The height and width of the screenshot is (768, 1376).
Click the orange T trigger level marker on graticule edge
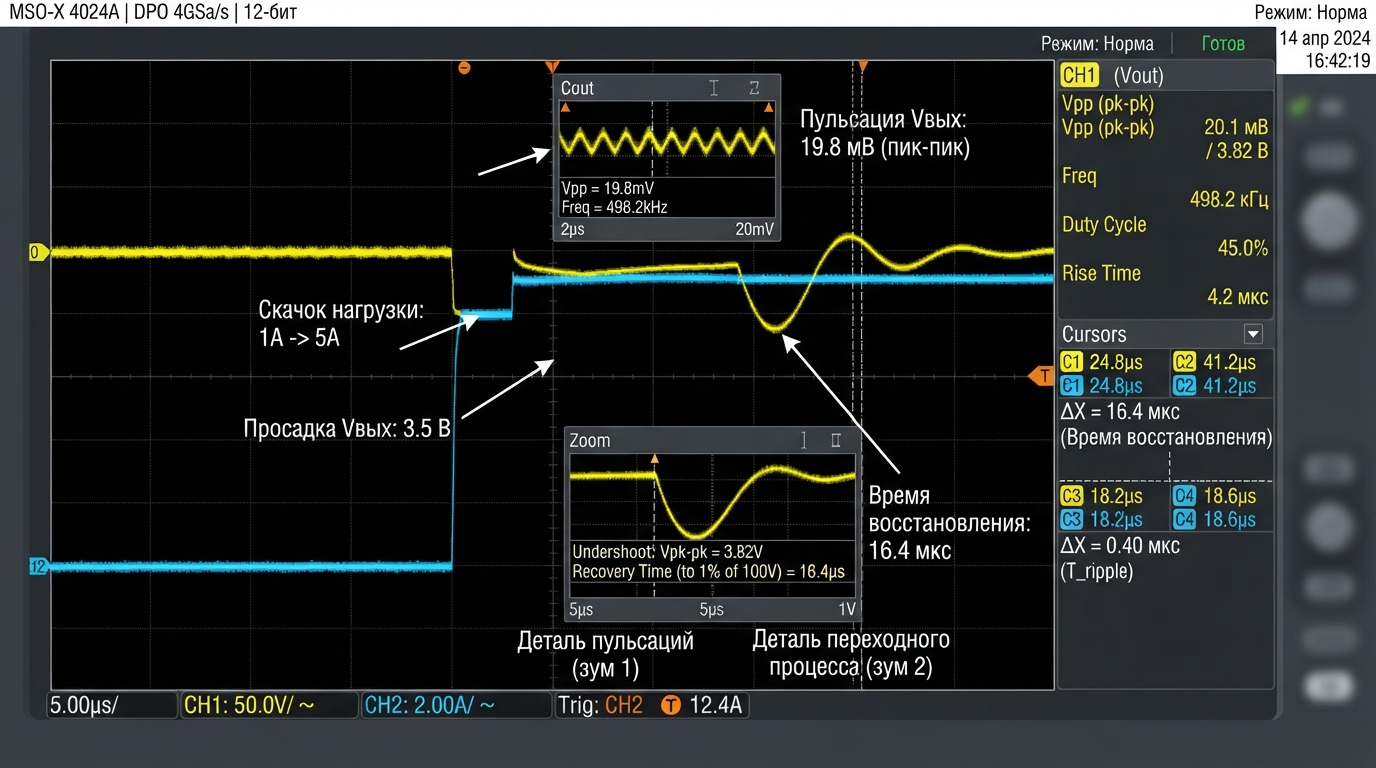click(x=1043, y=376)
